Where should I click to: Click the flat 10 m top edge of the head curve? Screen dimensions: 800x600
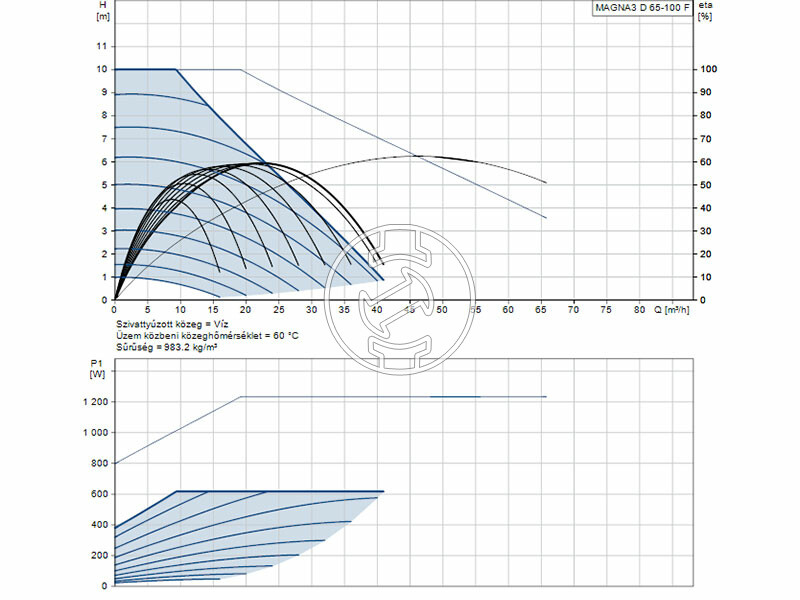coord(145,69)
